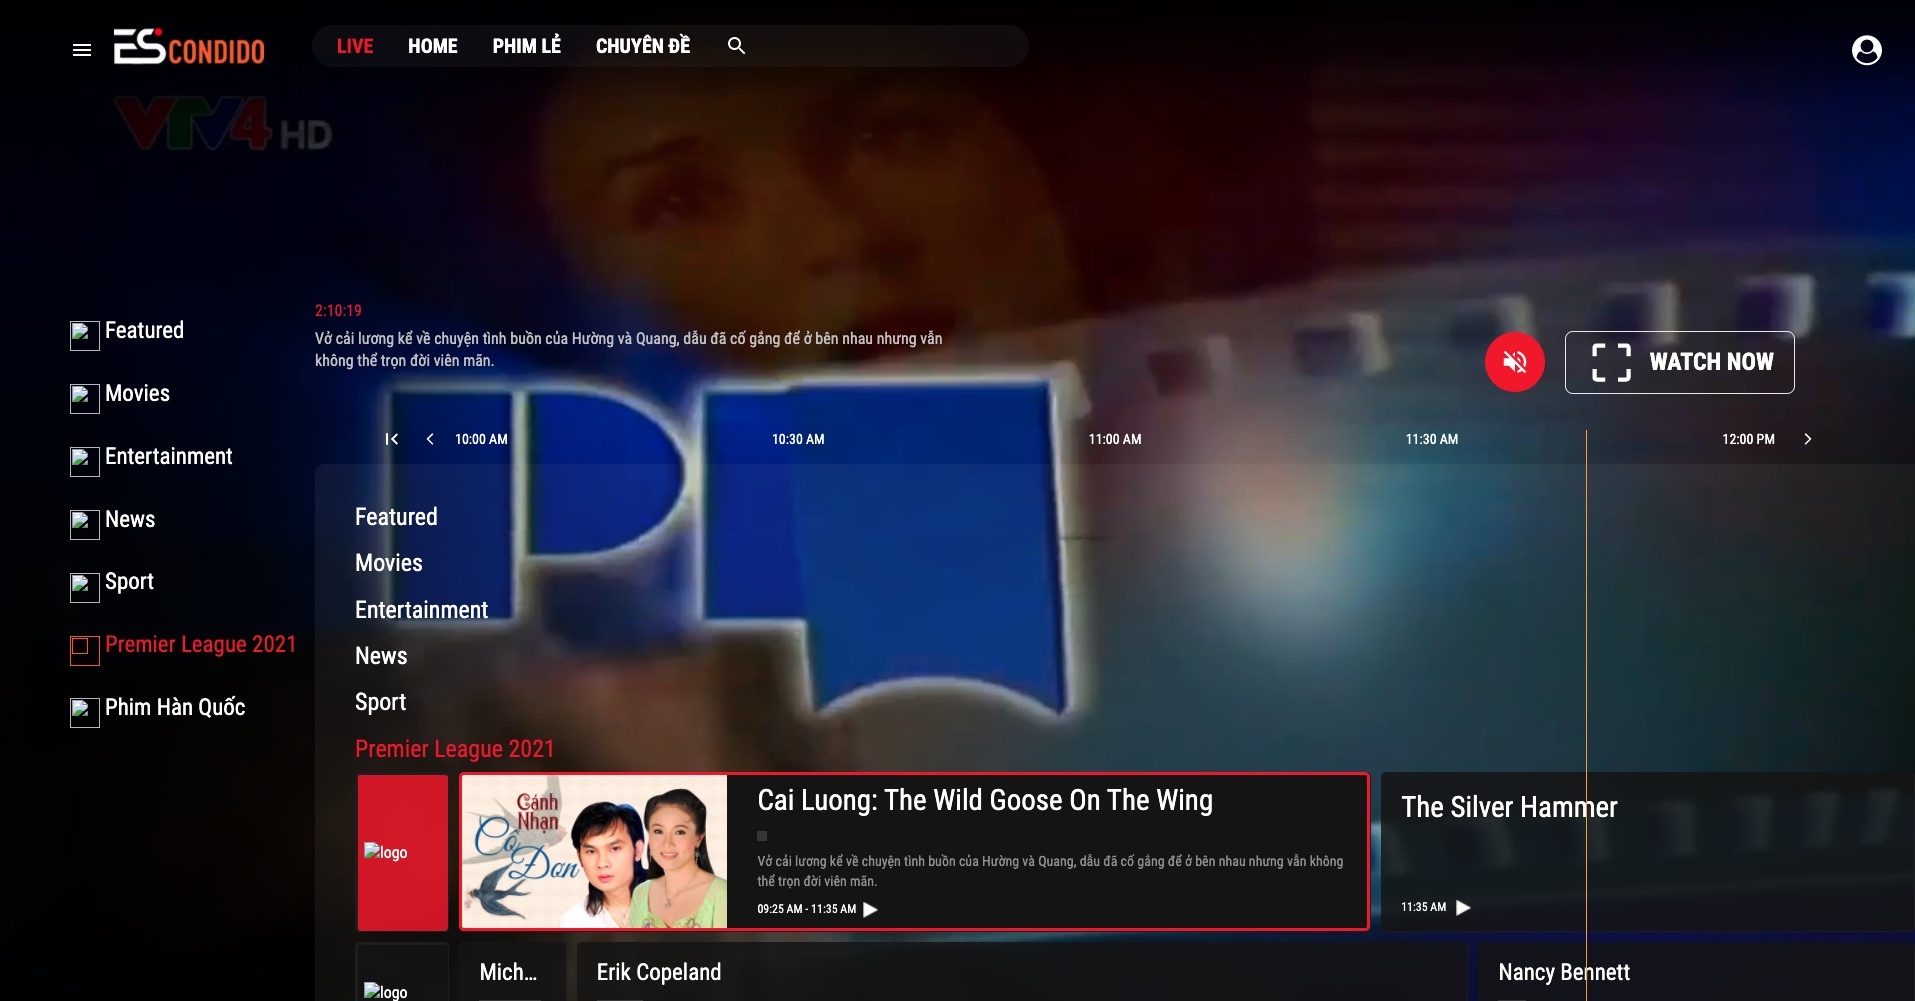Open the user account profile icon
The height and width of the screenshot is (1001, 1915).
pyautogui.click(x=1866, y=50)
